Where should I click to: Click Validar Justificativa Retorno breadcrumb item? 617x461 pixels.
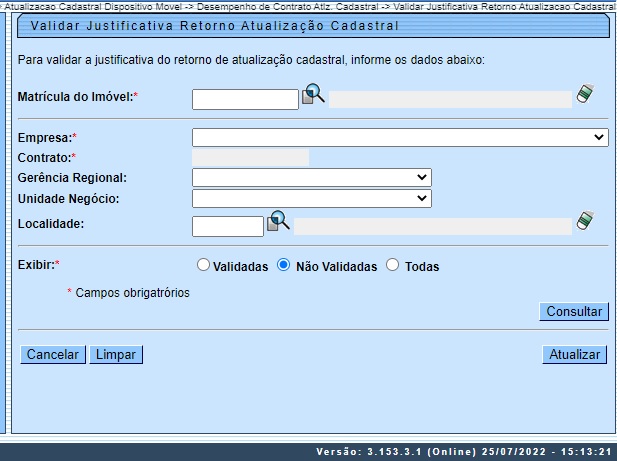click(505, 6)
